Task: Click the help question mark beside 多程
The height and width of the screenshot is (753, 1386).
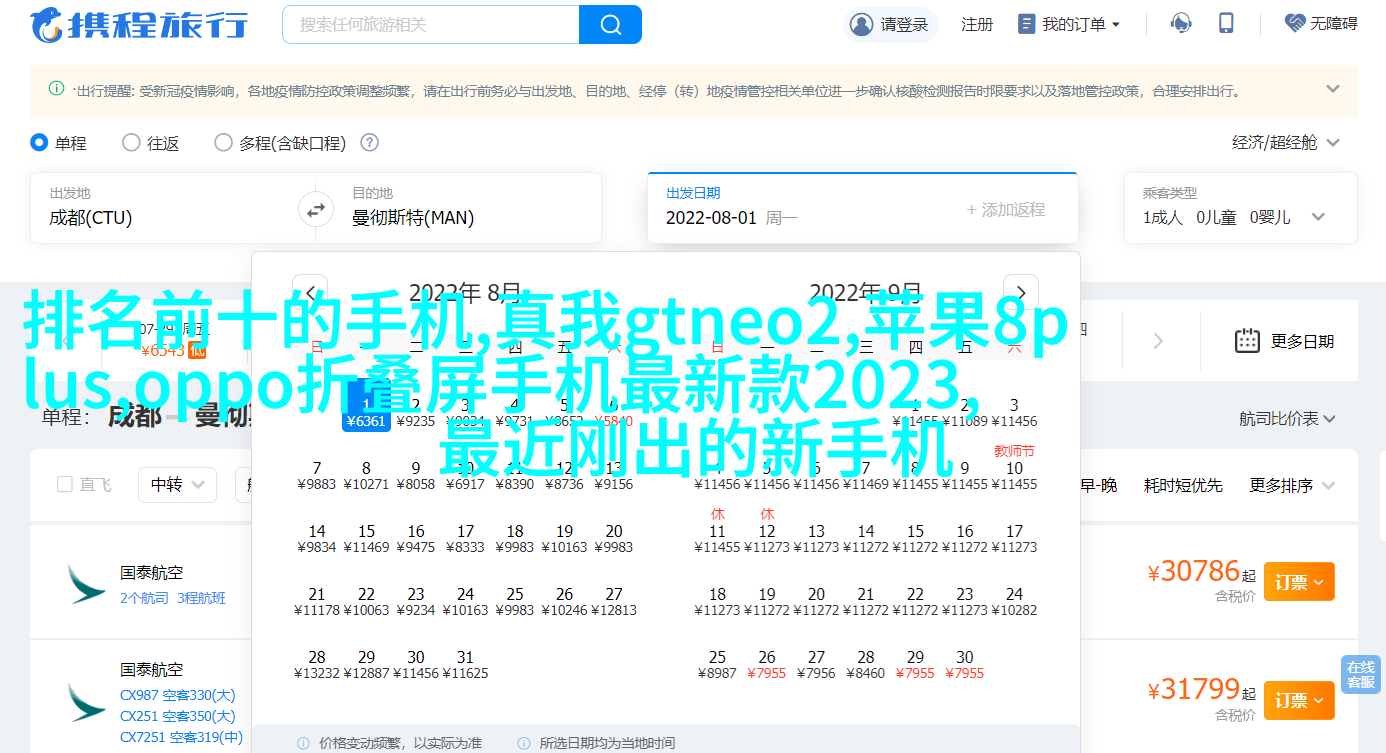Action: [x=369, y=143]
